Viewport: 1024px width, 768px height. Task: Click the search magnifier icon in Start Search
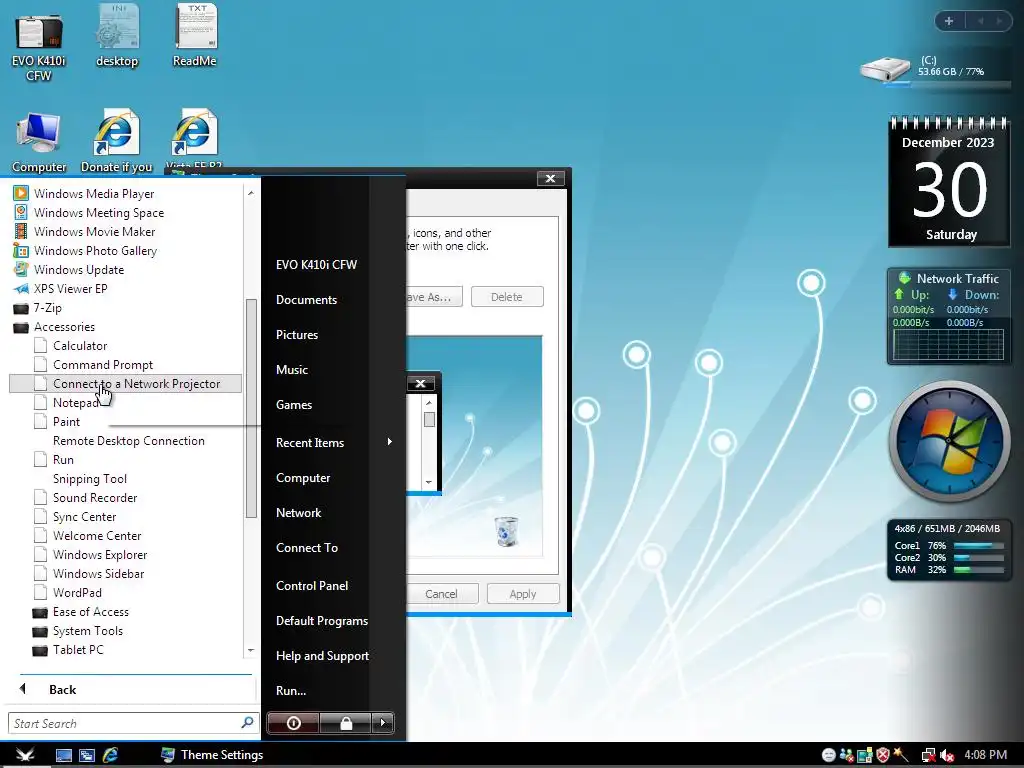(247, 722)
